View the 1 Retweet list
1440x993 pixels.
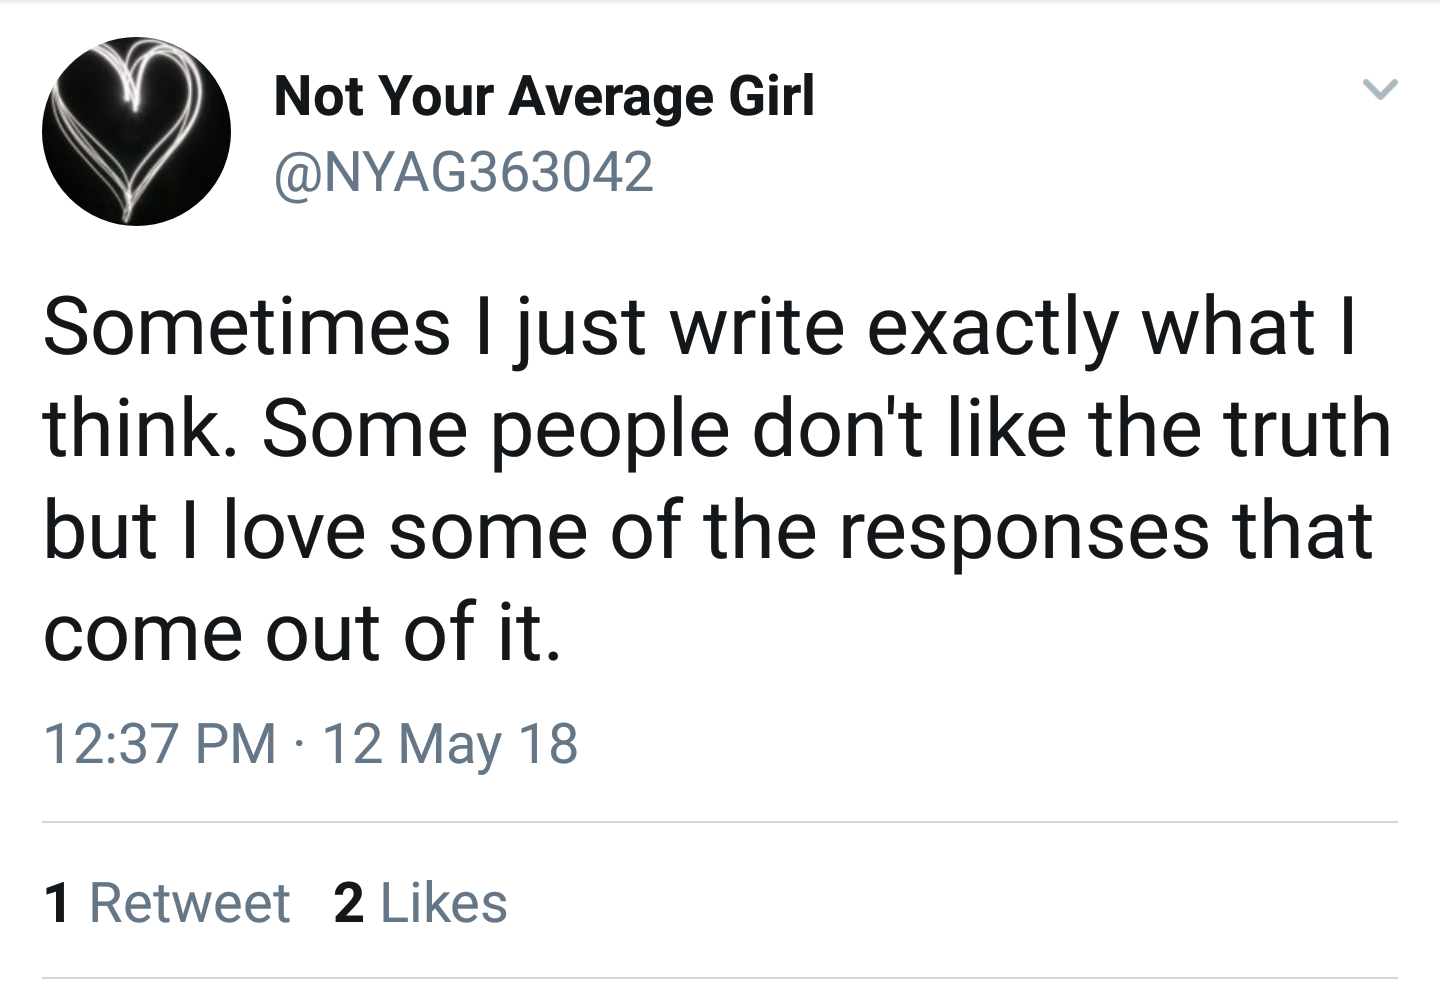(167, 903)
